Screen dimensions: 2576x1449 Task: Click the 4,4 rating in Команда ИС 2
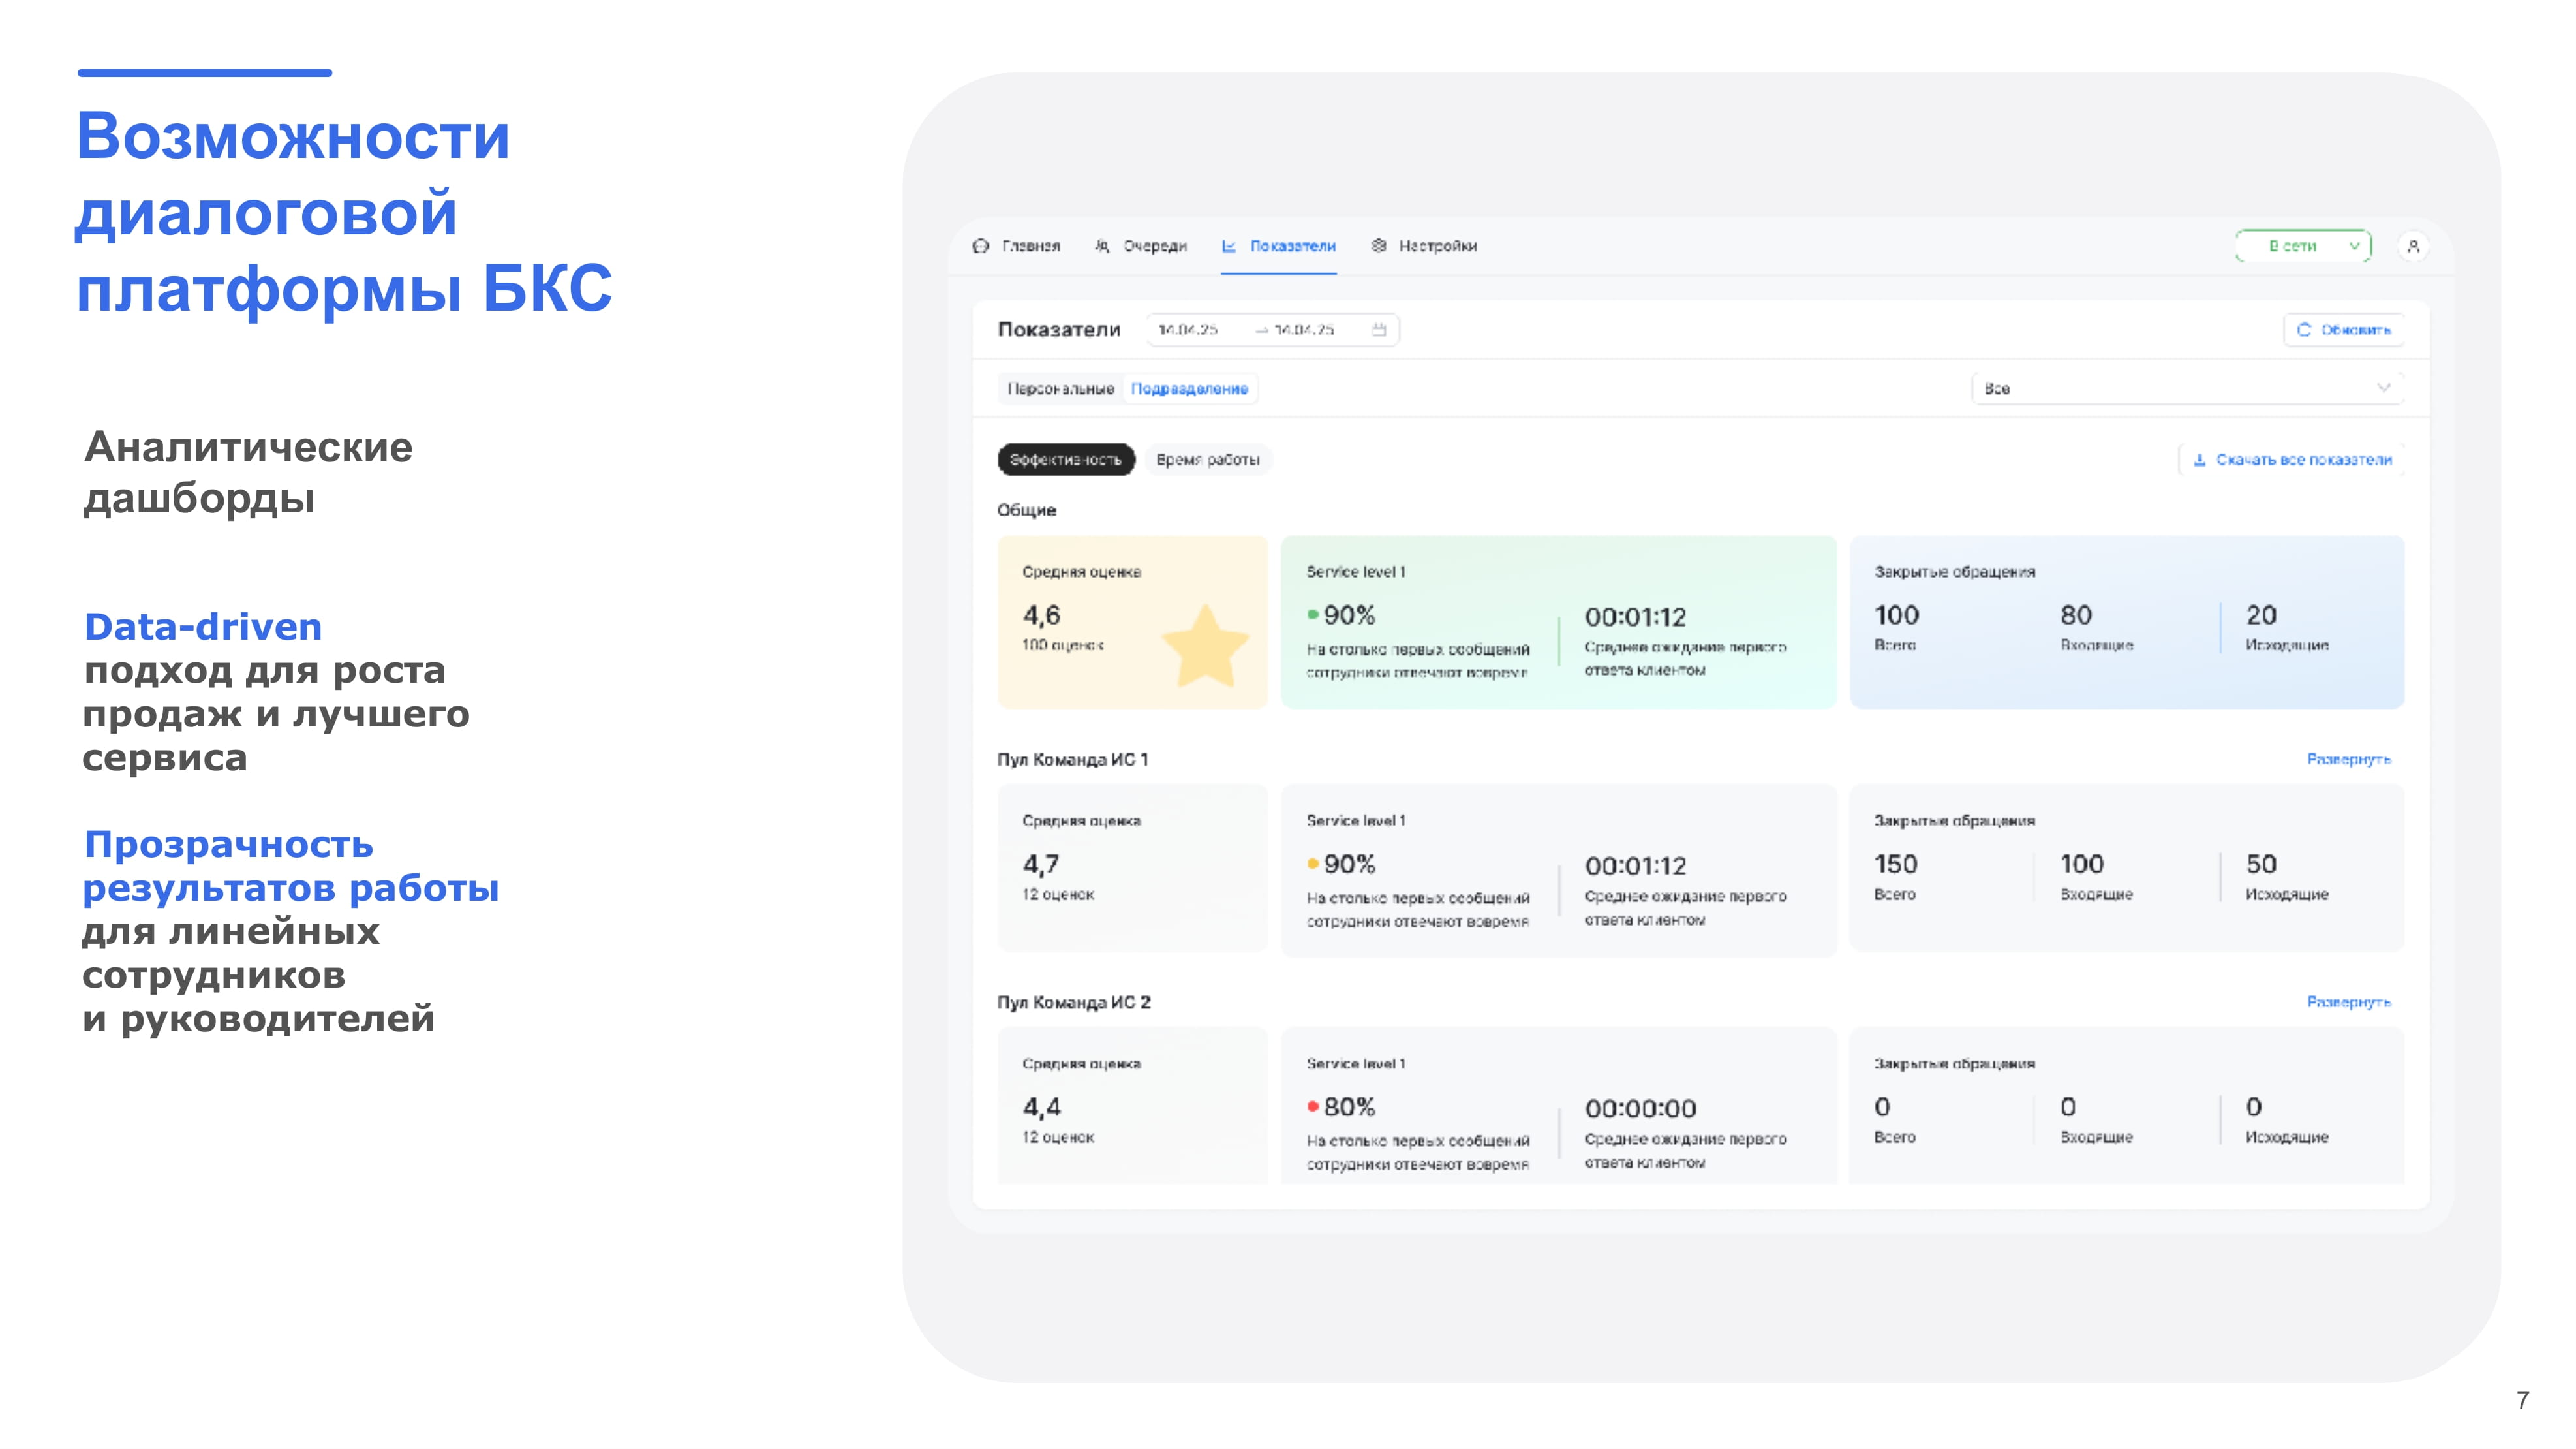point(1041,1107)
